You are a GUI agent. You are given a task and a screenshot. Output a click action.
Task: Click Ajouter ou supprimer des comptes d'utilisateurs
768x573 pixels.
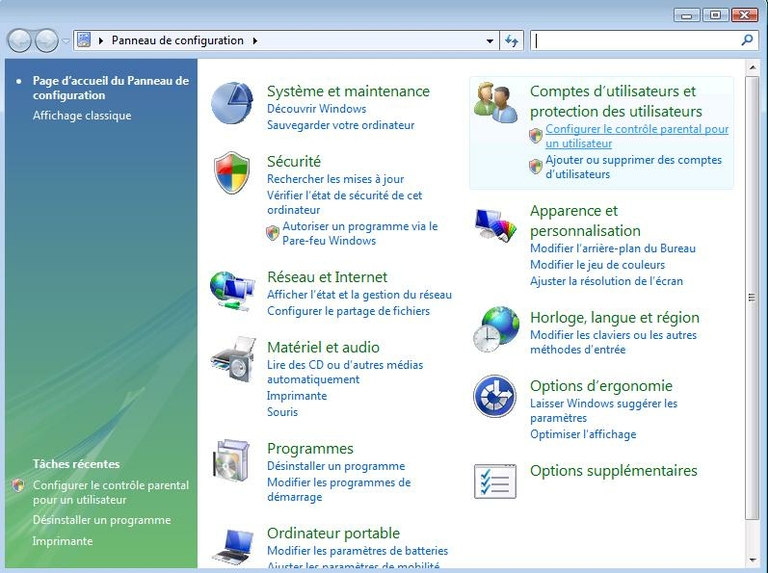(x=633, y=167)
